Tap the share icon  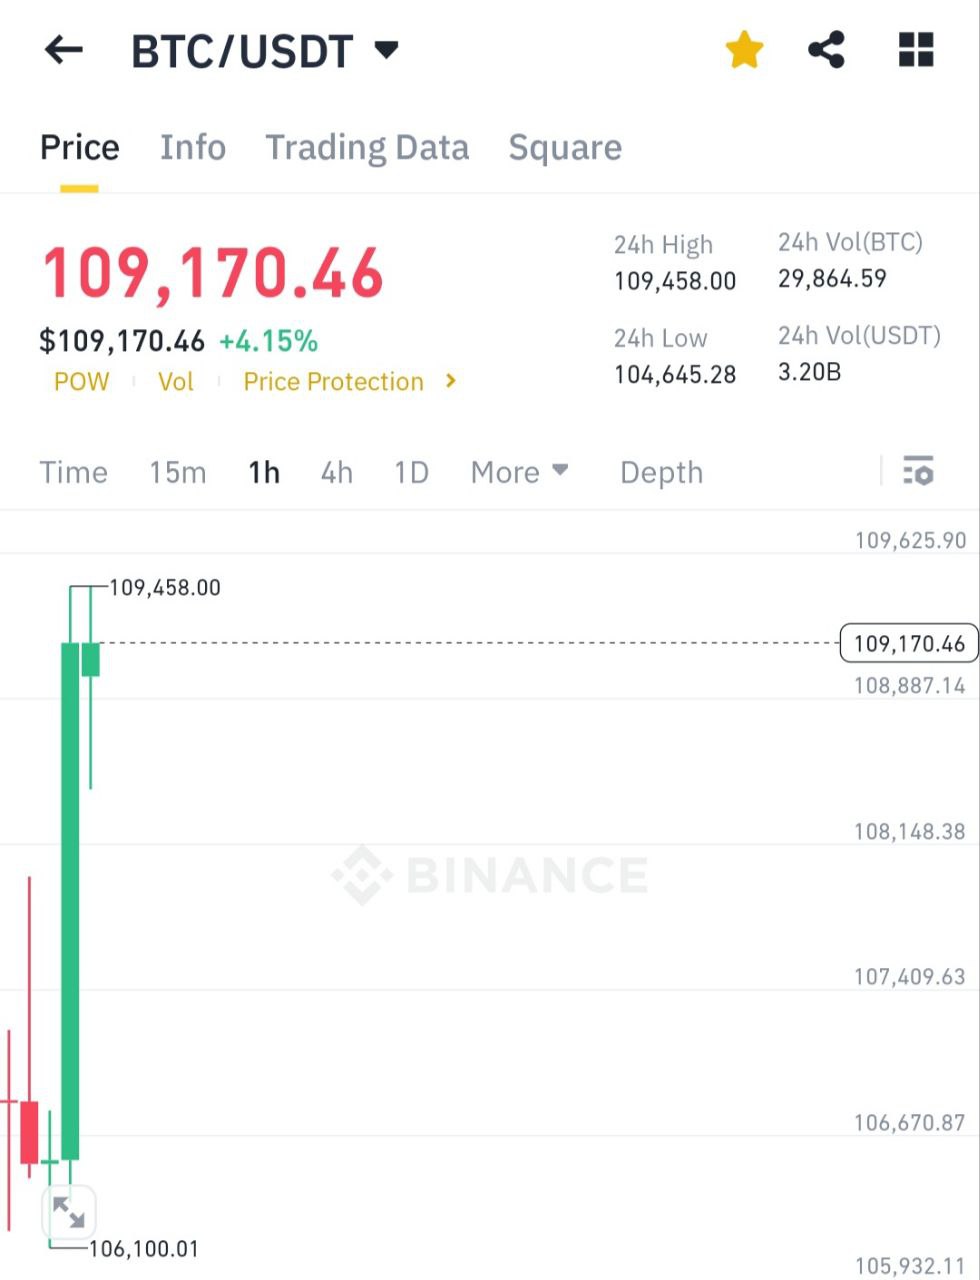(826, 50)
